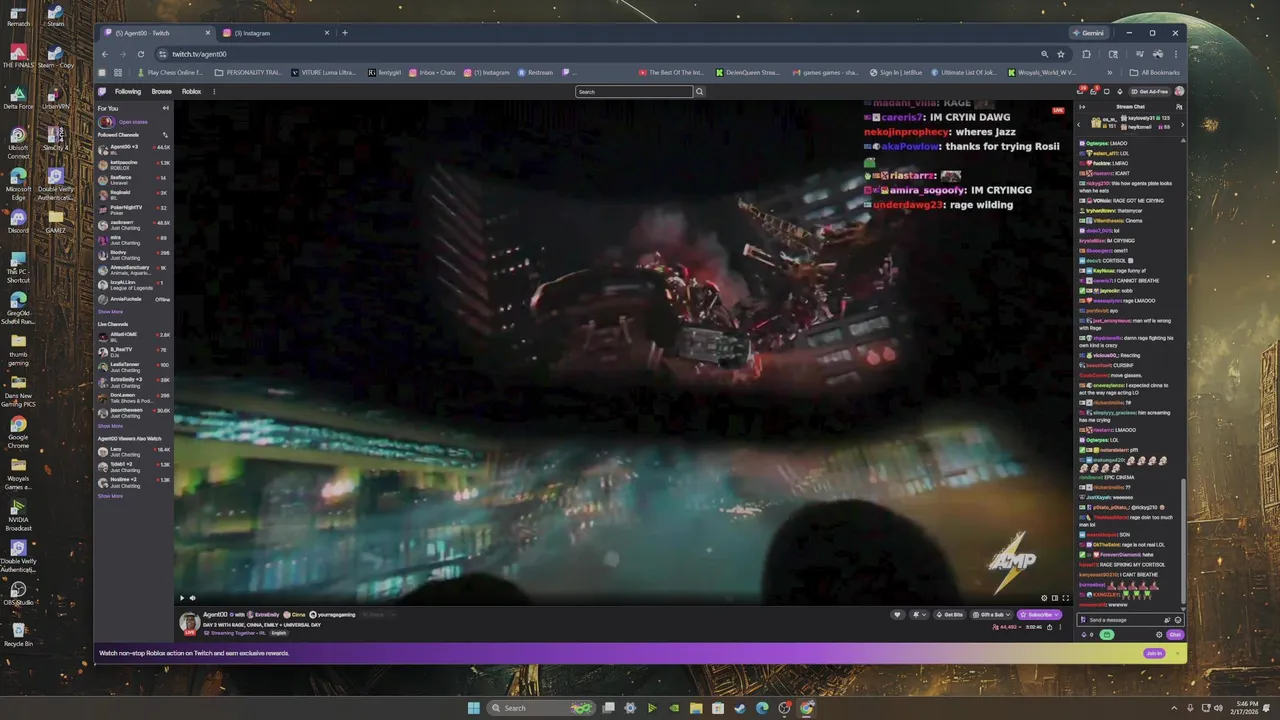Toggle fullscreen on the video player

[x=1065, y=598]
